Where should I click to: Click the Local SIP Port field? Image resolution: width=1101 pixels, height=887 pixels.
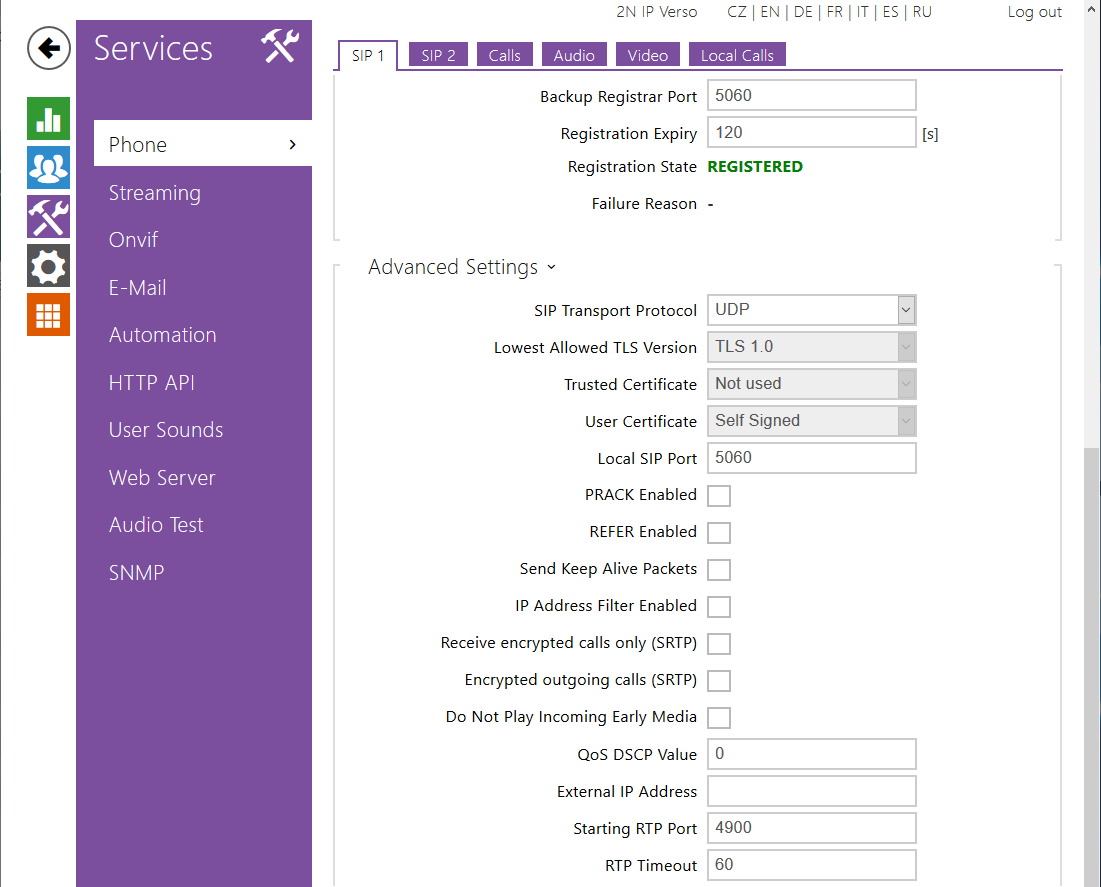coord(811,458)
